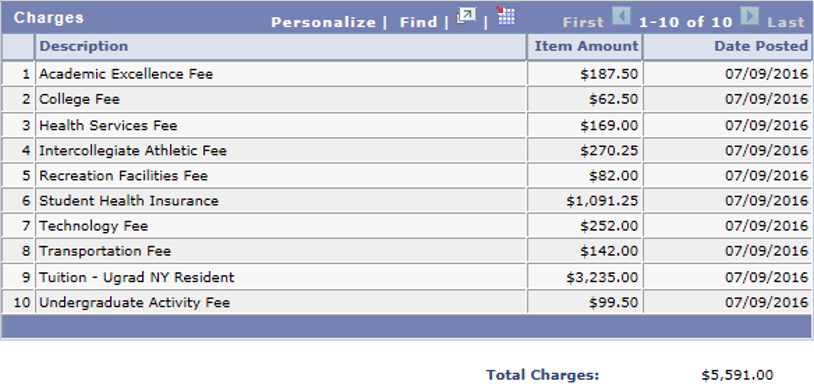Open the View All popup window icon
814x389 pixels.
(x=466, y=16)
